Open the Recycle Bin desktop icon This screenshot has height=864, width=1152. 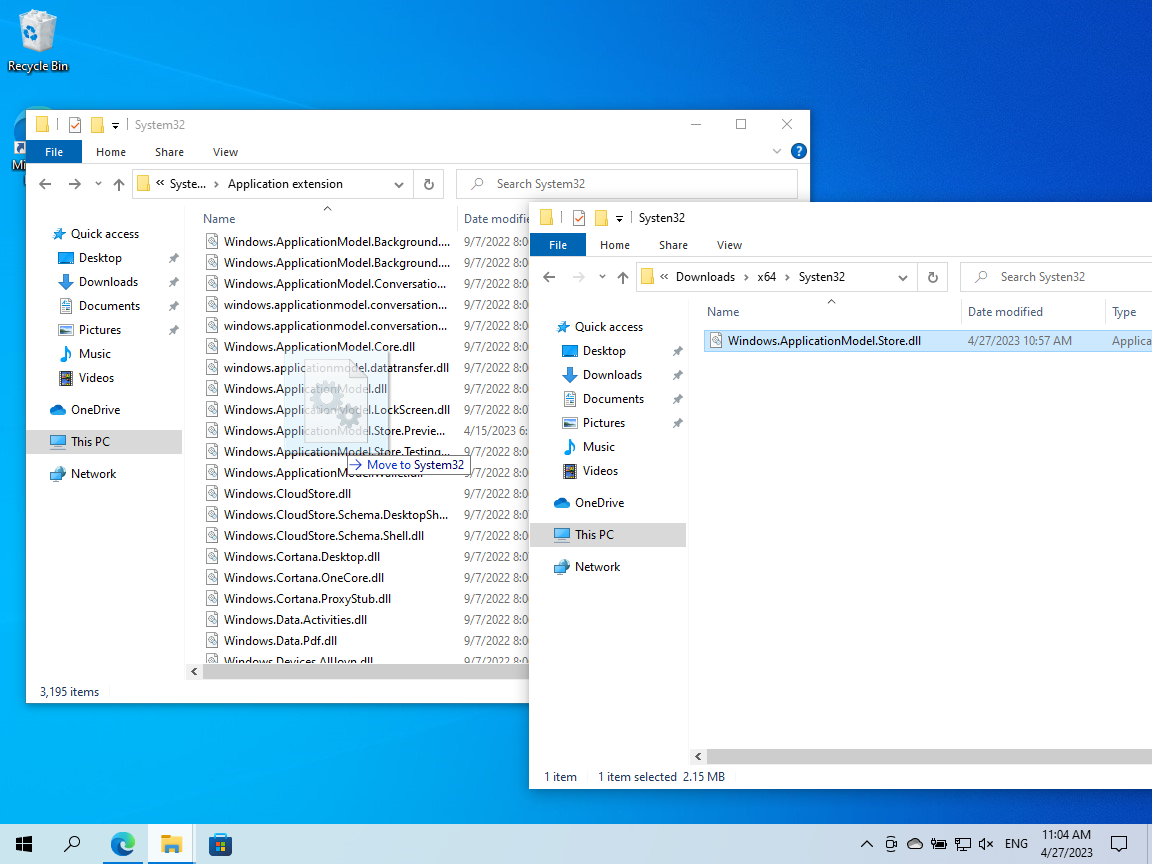37,42
